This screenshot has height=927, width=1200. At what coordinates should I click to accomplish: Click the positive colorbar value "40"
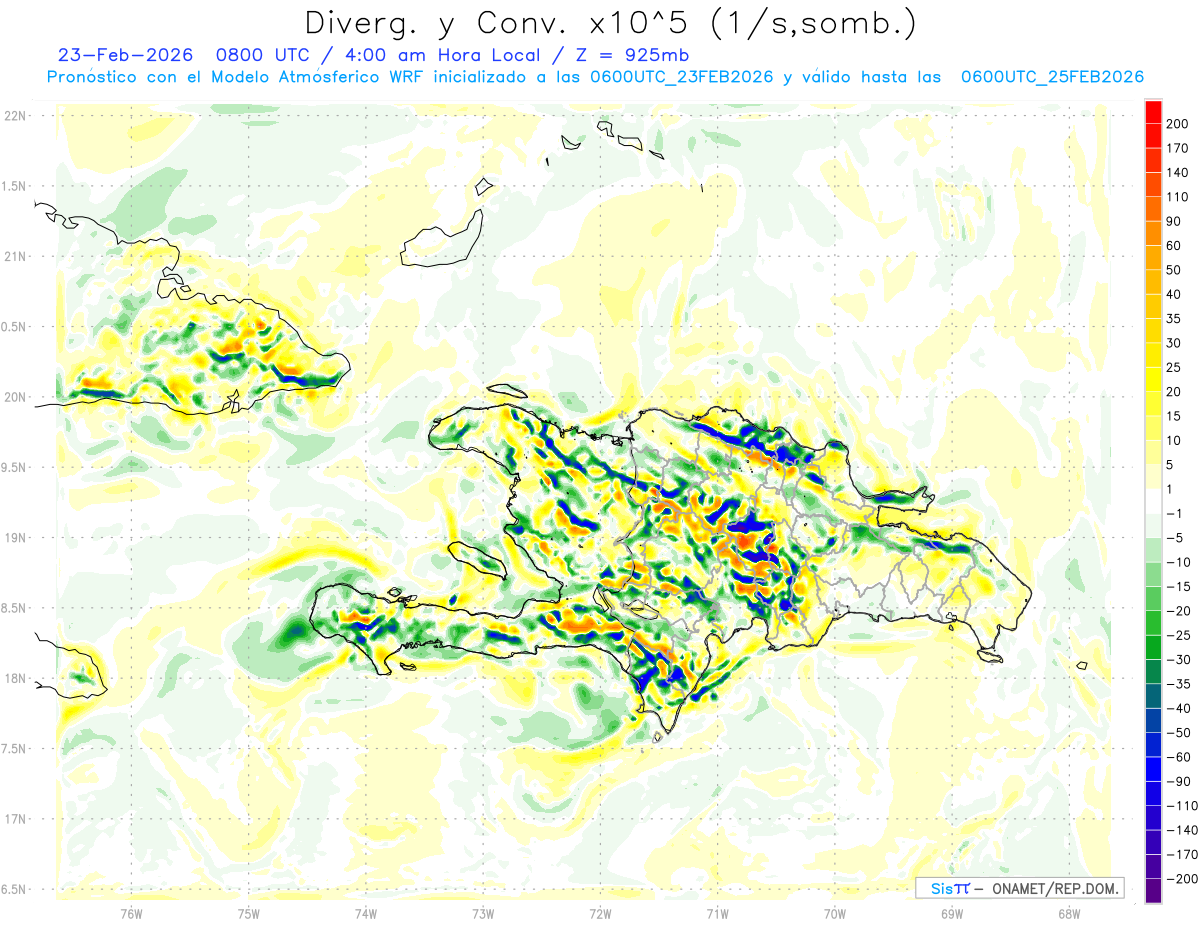point(1175,294)
